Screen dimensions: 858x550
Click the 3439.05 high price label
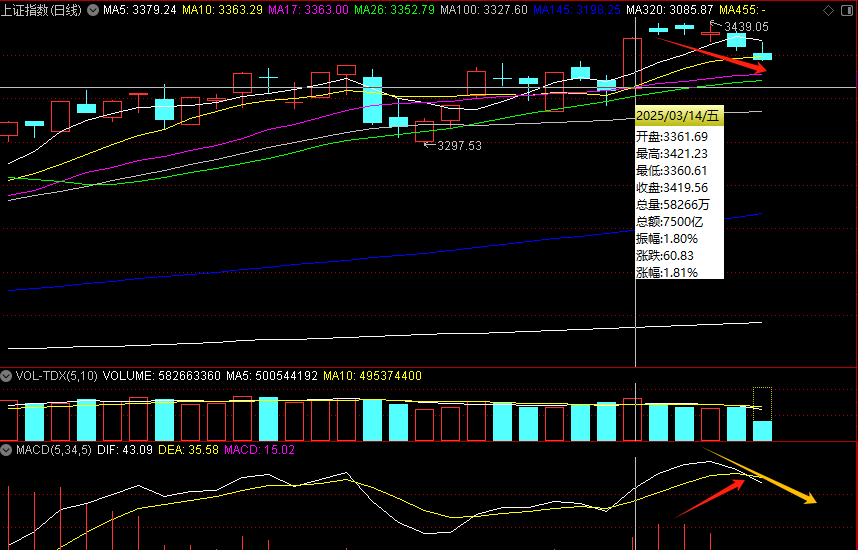pos(746,26)
